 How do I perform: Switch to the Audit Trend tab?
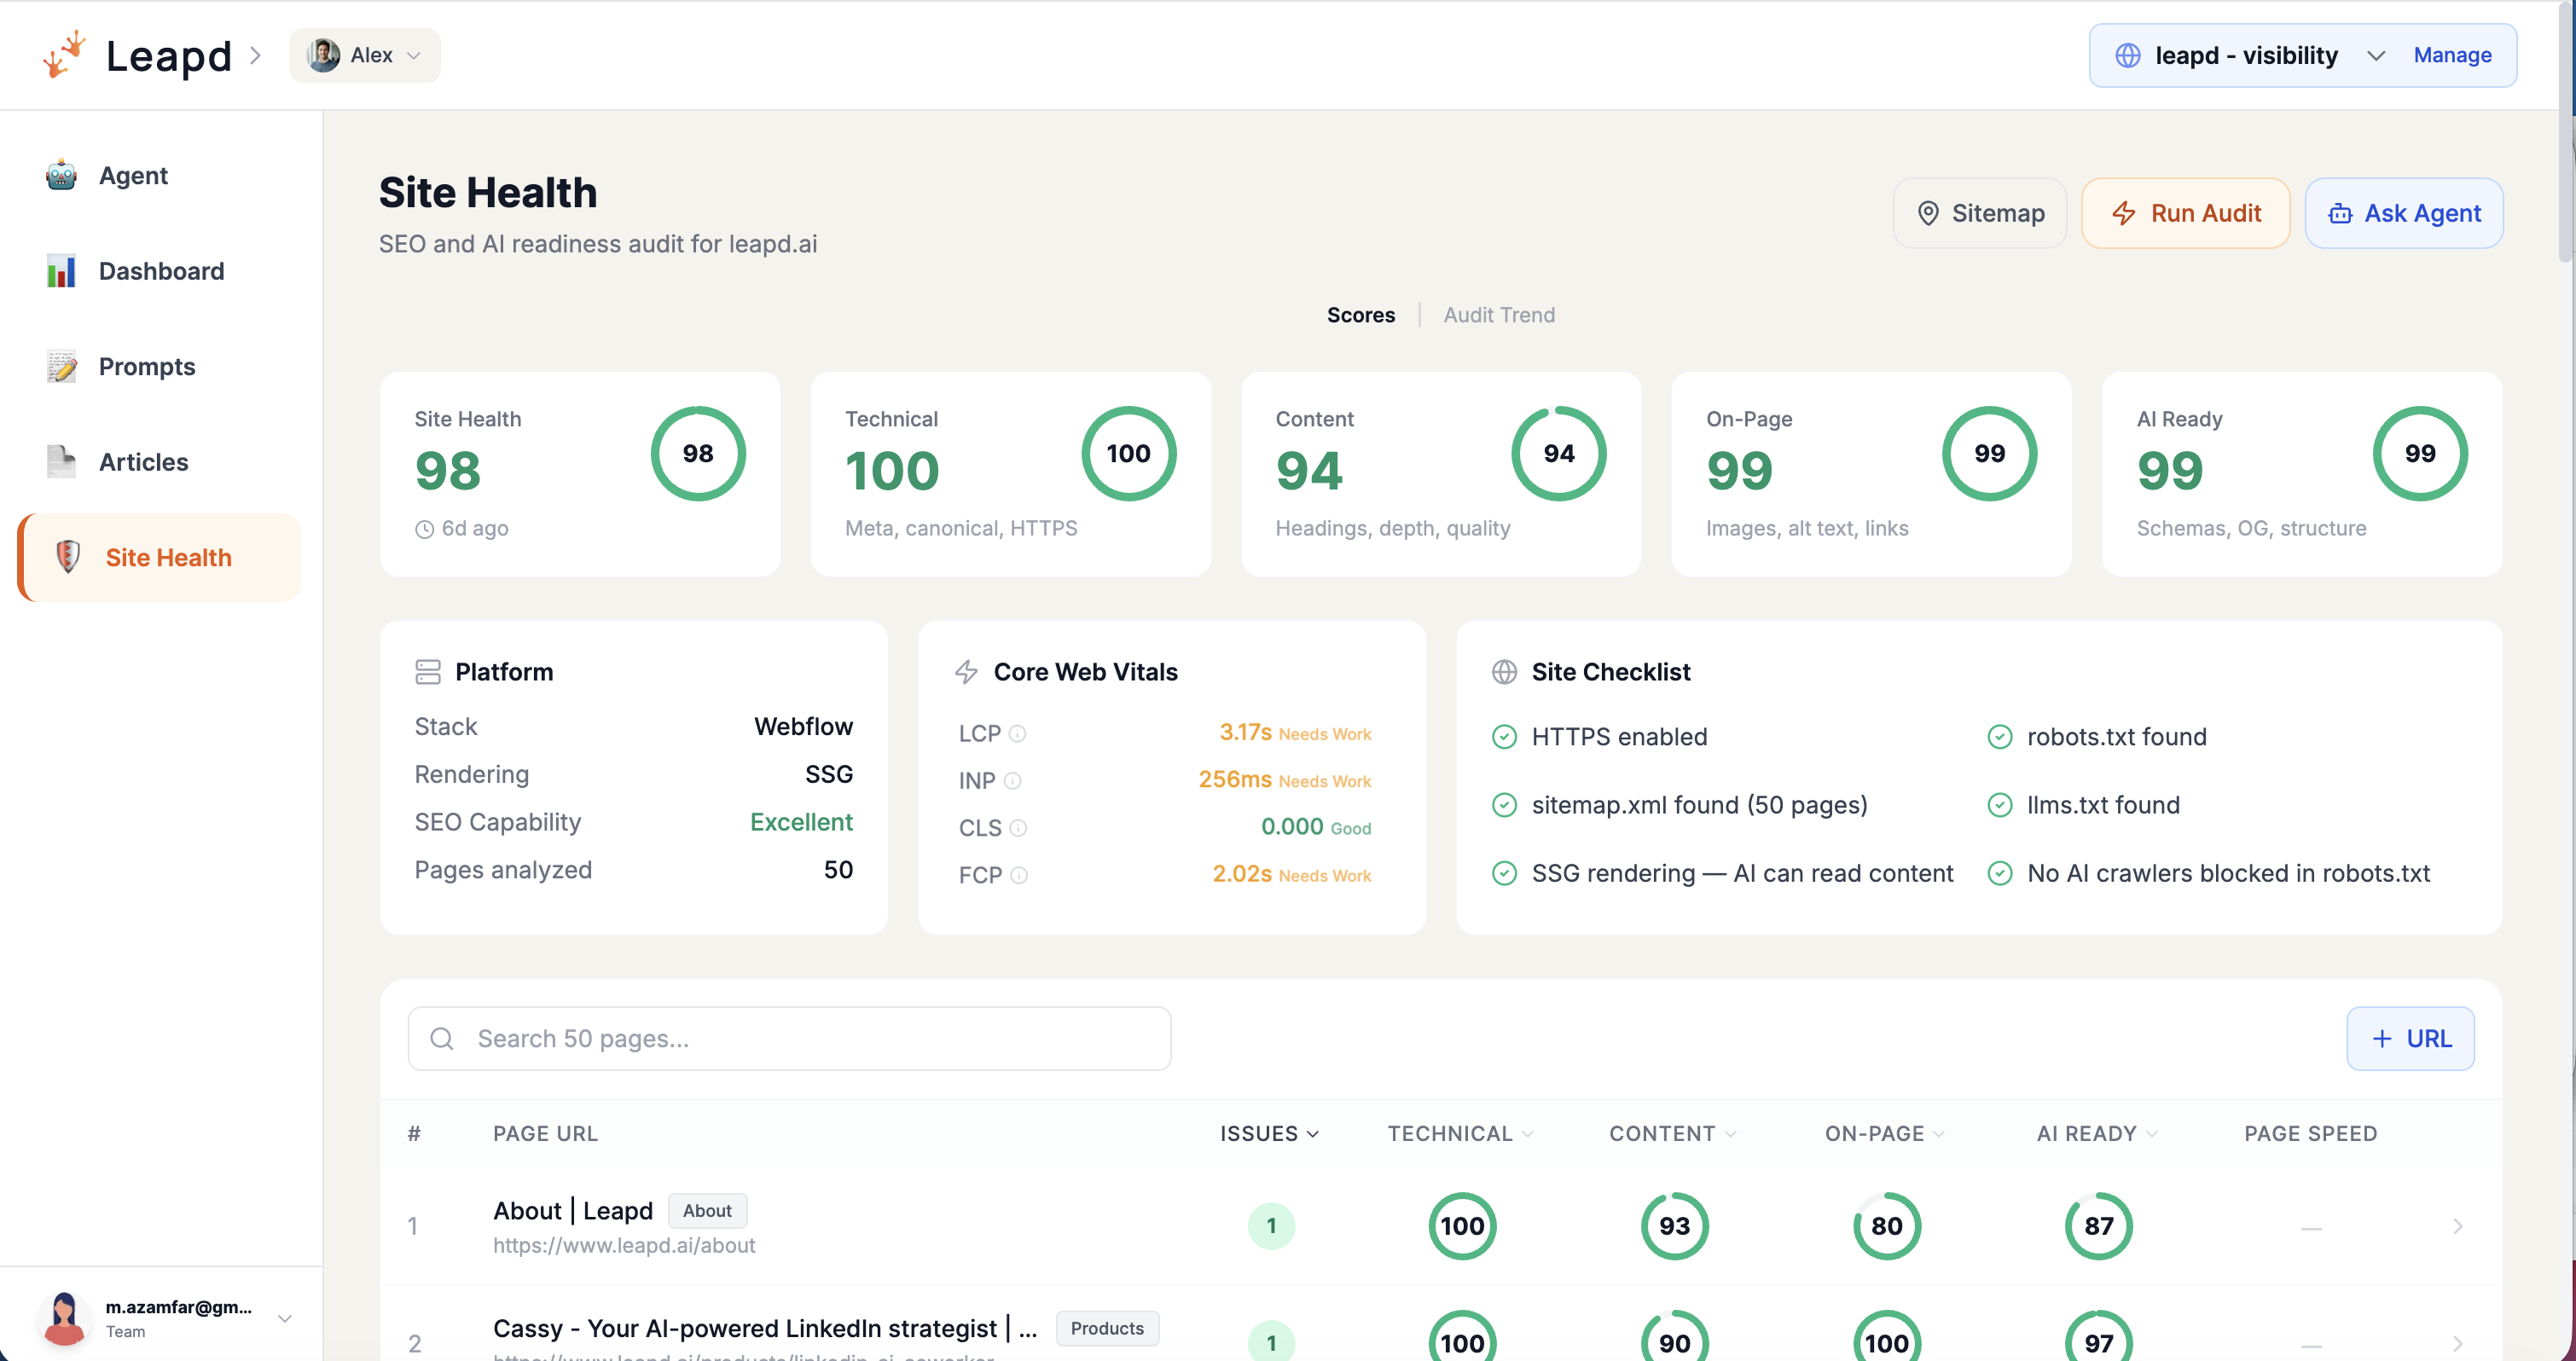coord(1499,315)
